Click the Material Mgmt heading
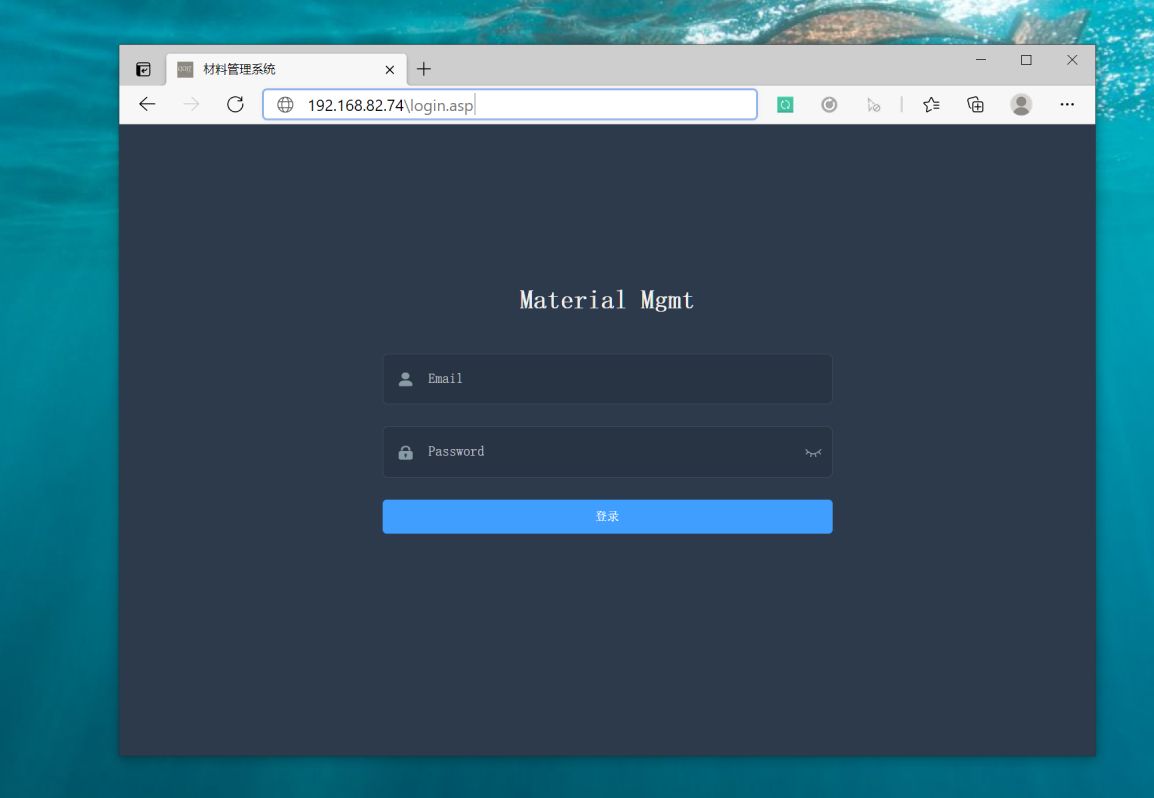Image resolution: width=1154 pixels, height=798 pixels. (606, 300)
